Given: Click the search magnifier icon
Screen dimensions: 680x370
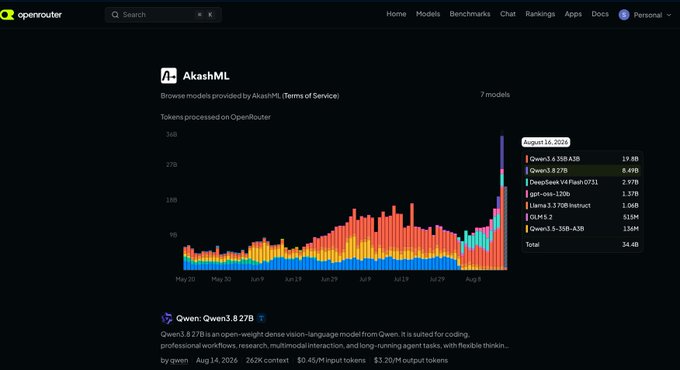Looking at the screenshot, I should (115, 15).
